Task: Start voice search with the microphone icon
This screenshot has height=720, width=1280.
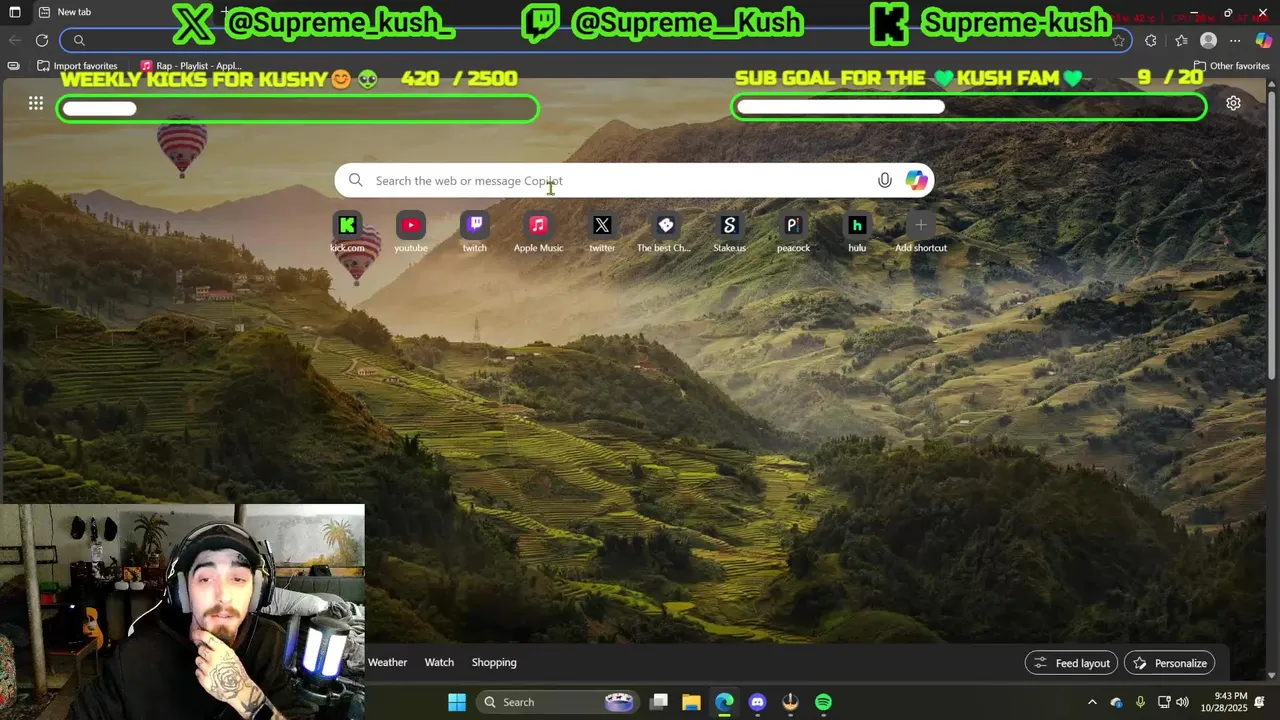Action: click(x=884, y=181)
